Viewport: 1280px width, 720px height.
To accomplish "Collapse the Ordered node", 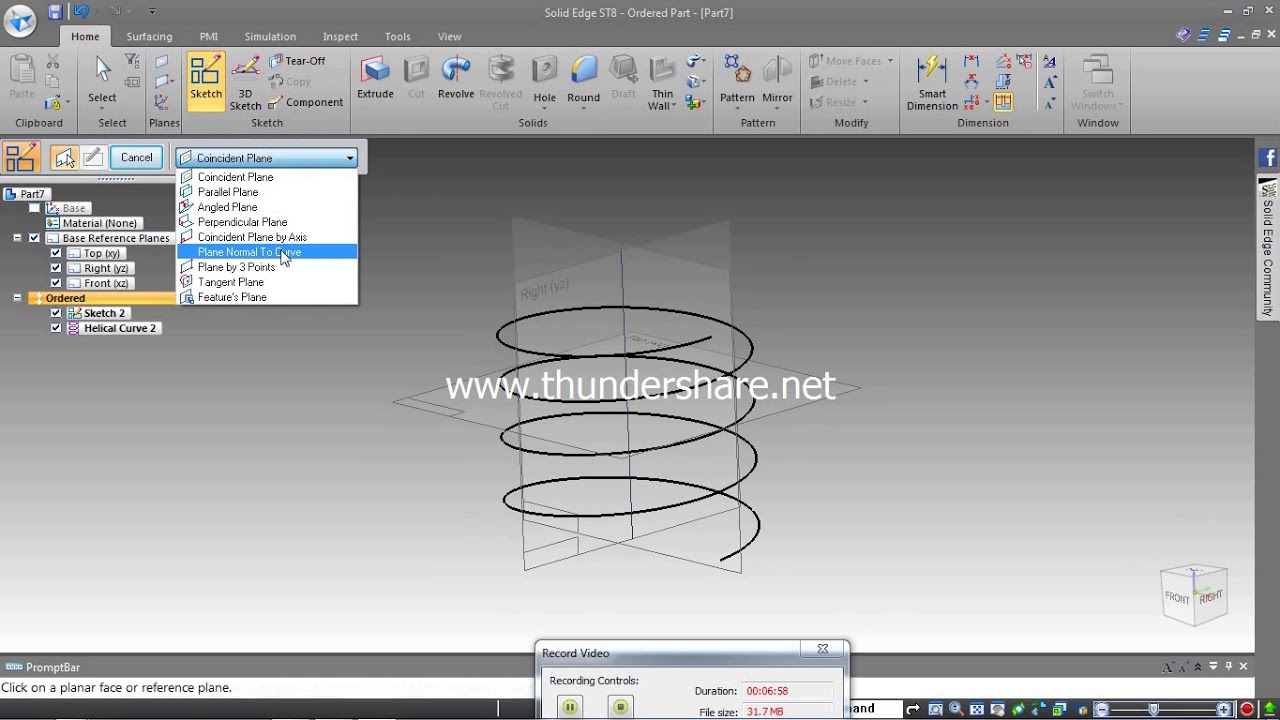I will point(17,298).
